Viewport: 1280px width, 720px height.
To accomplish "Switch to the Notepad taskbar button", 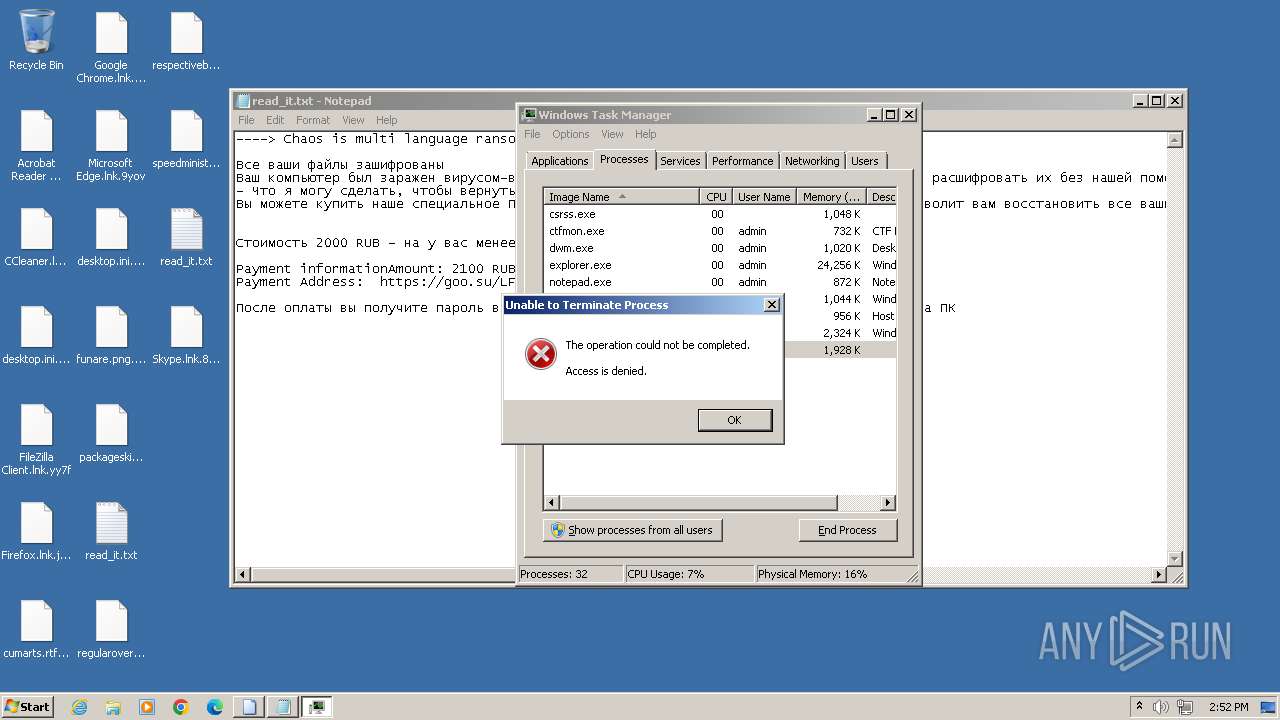I will (283, 707).
